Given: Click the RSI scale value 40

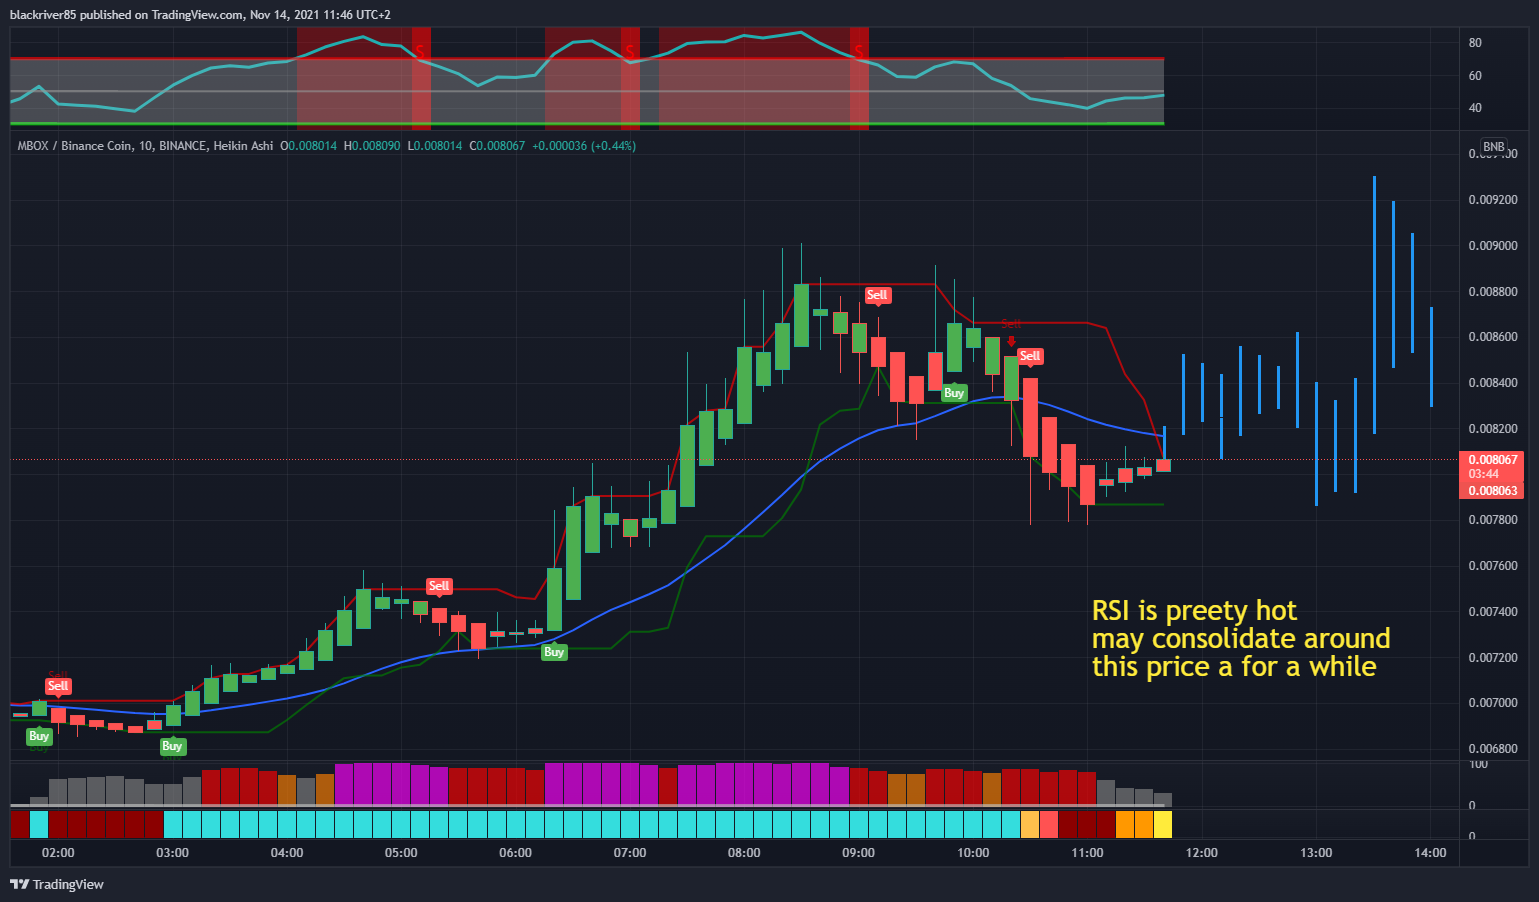Looking at the screenshot, I should coord(1475,108).
